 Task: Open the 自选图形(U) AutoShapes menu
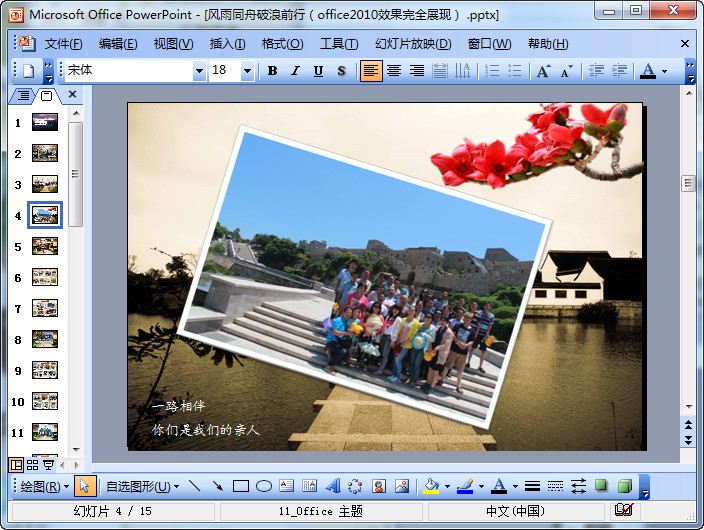point(143,486)
